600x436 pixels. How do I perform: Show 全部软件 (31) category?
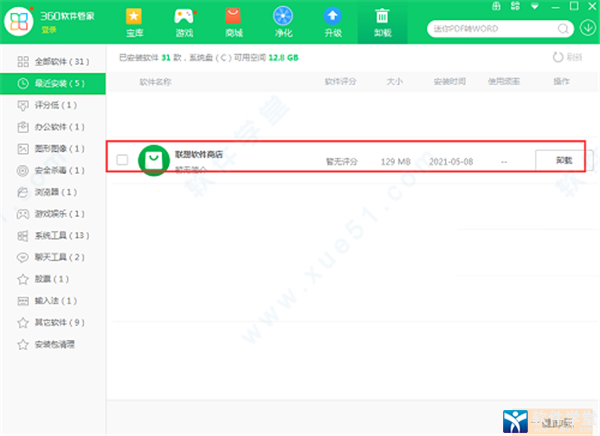point(53,62)
